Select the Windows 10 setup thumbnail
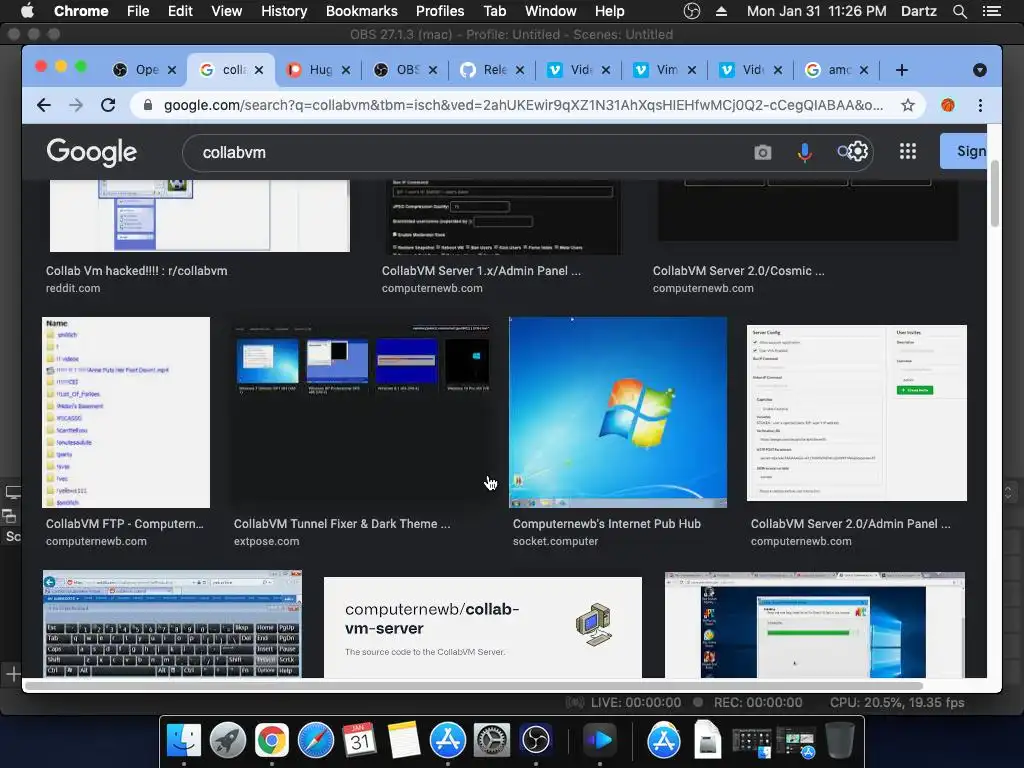 click(814, 625)
